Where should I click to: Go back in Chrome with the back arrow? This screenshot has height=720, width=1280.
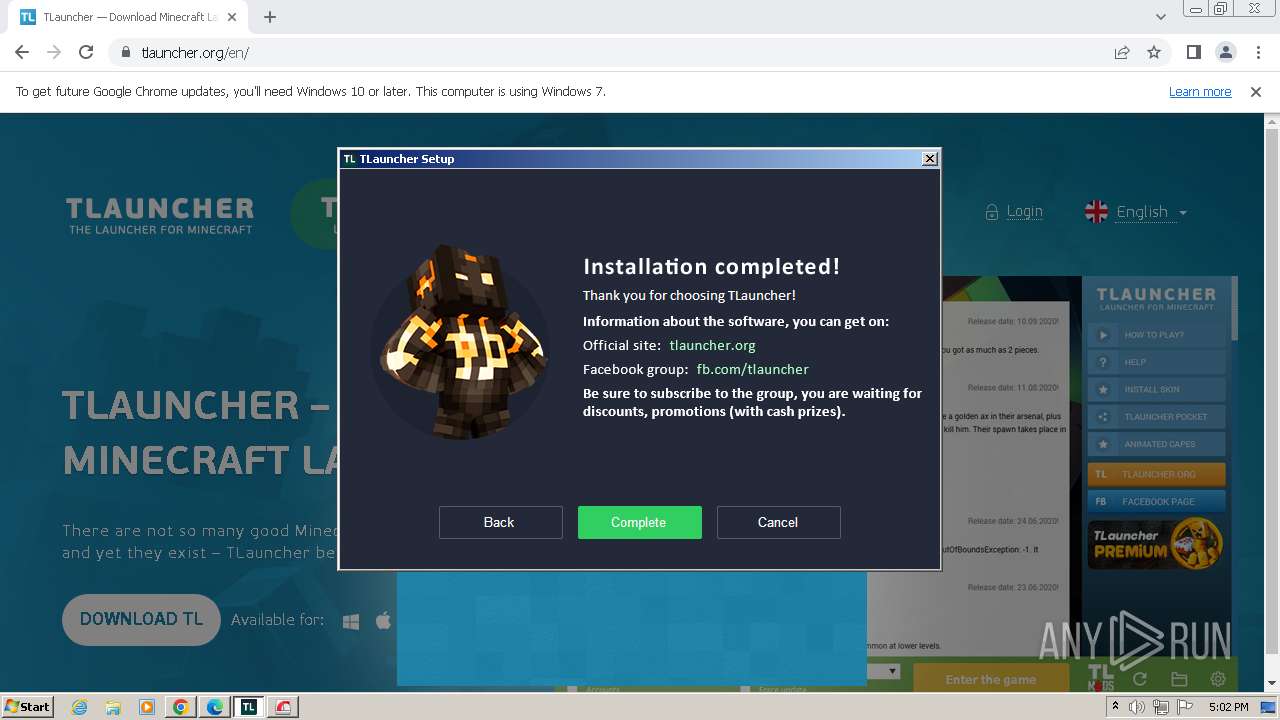tap(22, 52)
